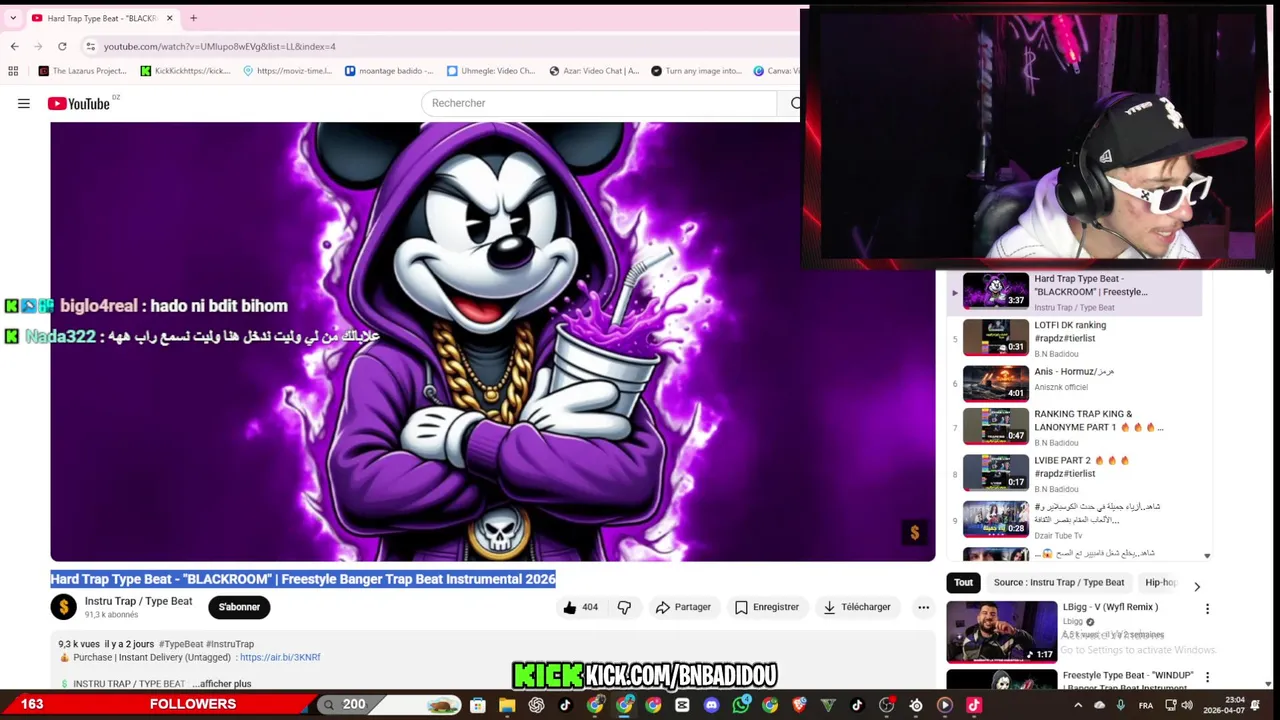Focus the Rechercher search field
The image size is (1280, 720).
pyautogui.click(x=598, y=103)
